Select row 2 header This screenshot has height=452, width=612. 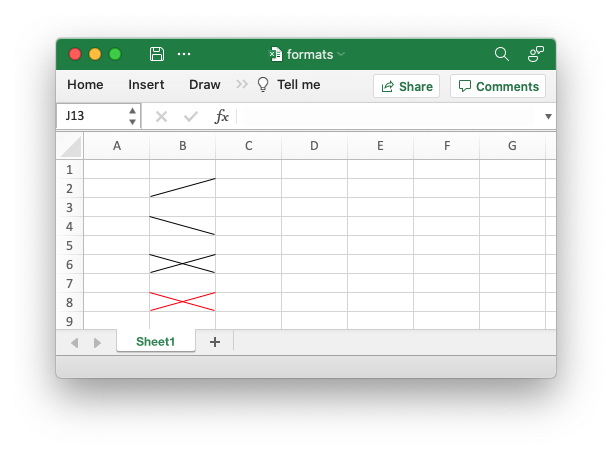coord(69,189)
